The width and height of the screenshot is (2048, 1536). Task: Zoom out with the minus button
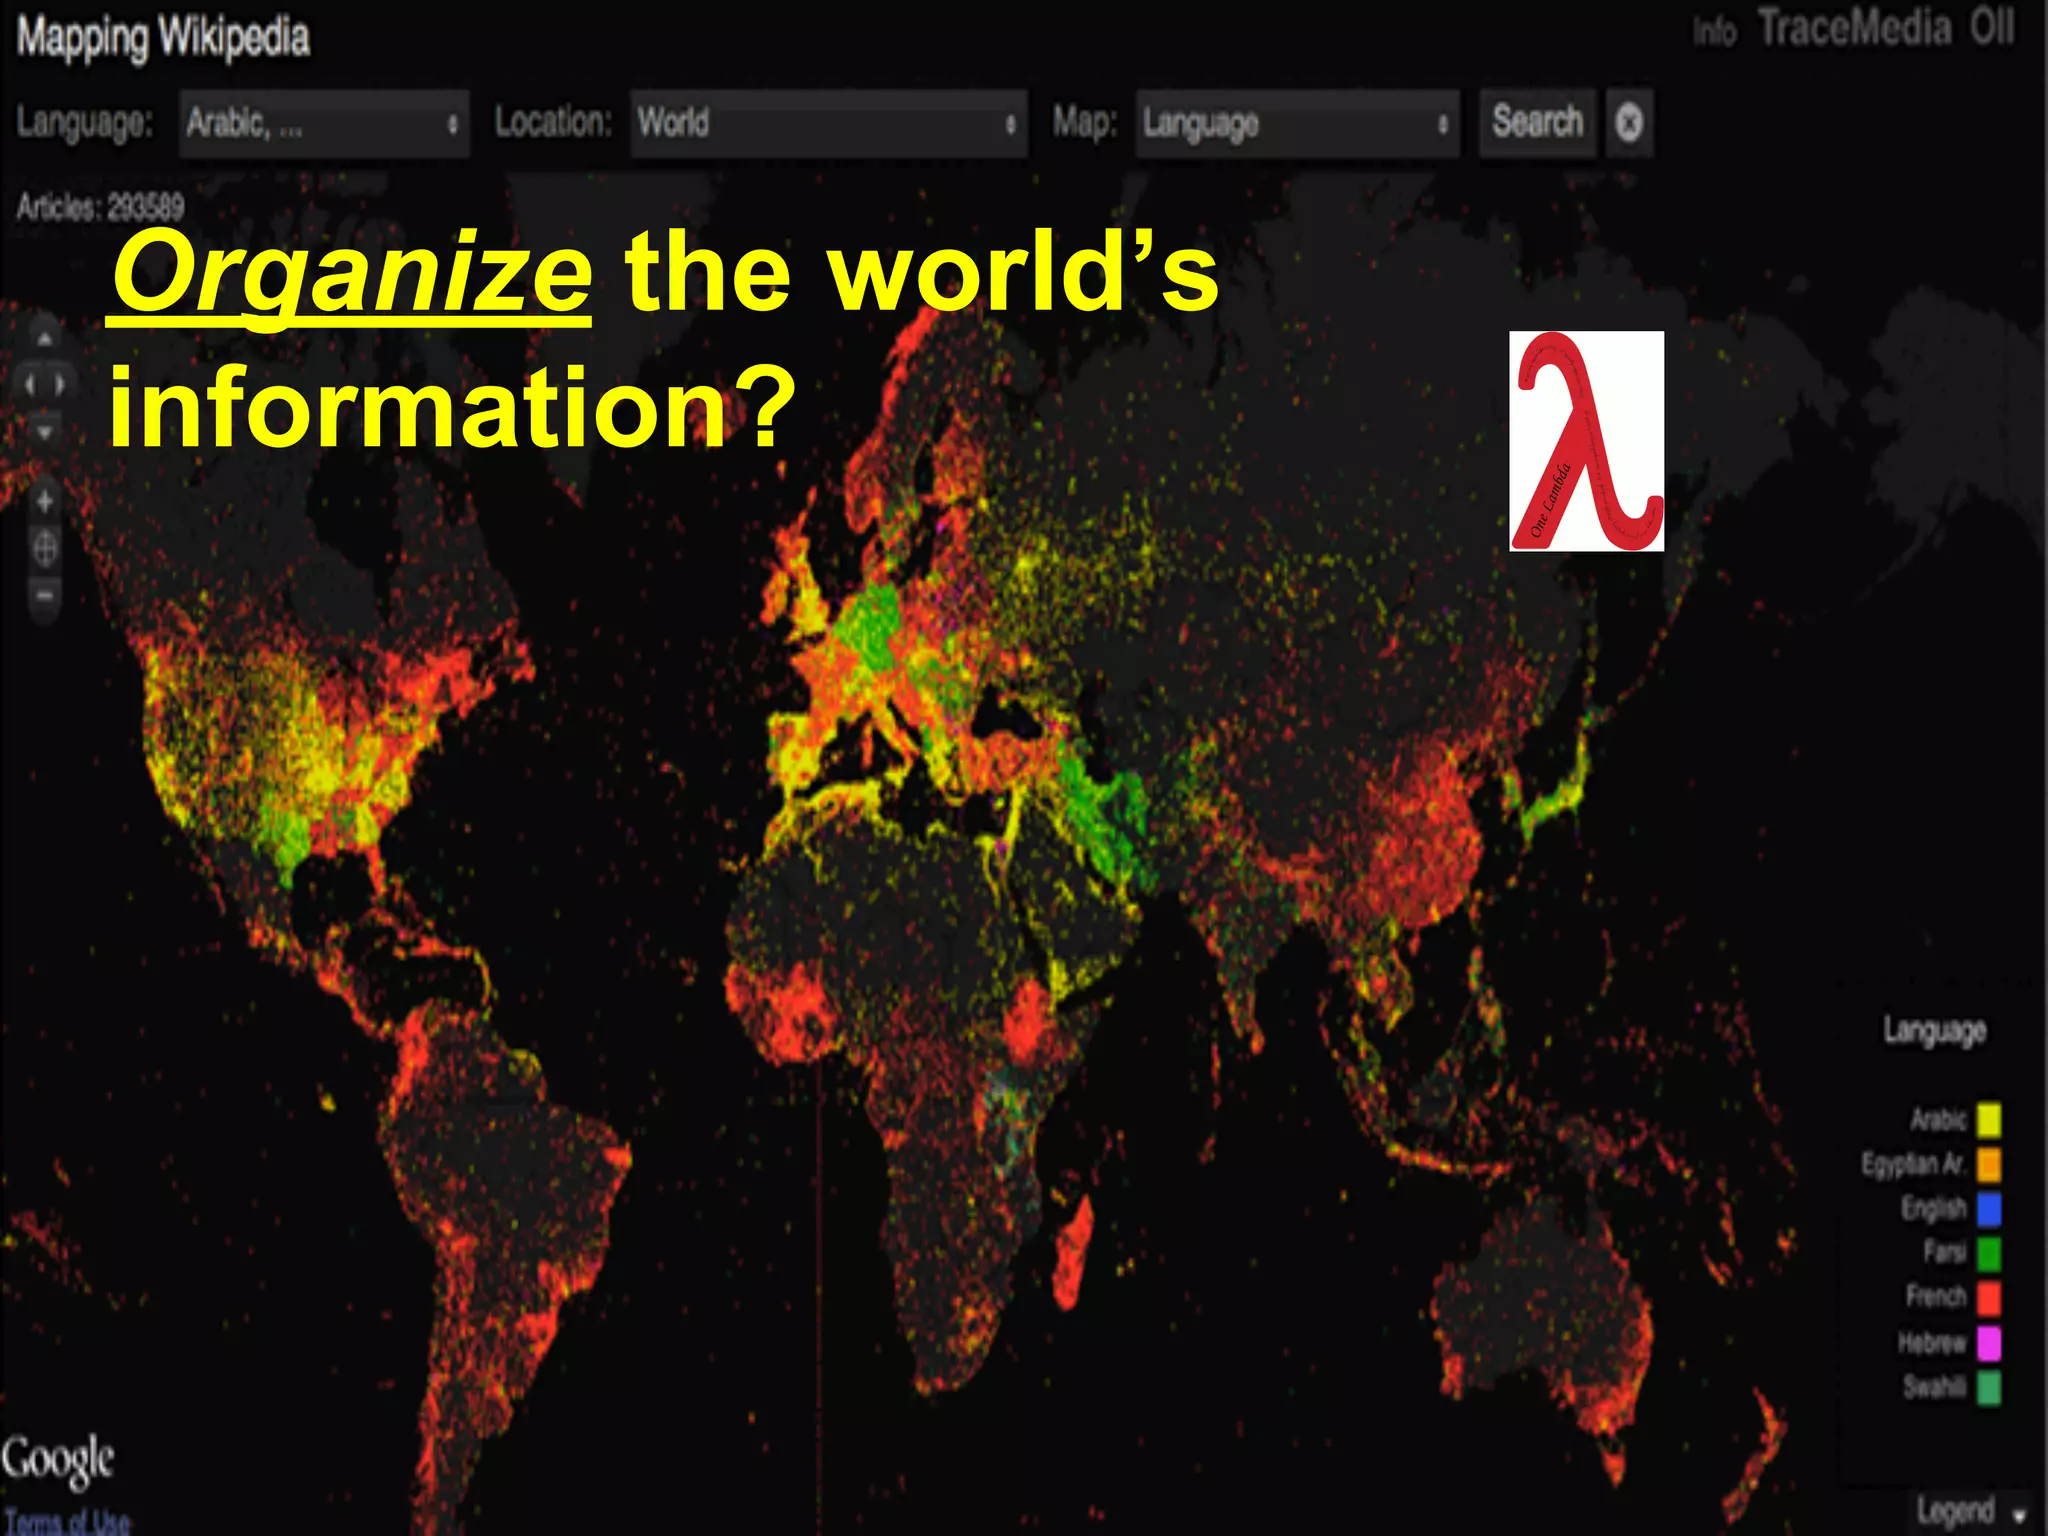(45, 595)
